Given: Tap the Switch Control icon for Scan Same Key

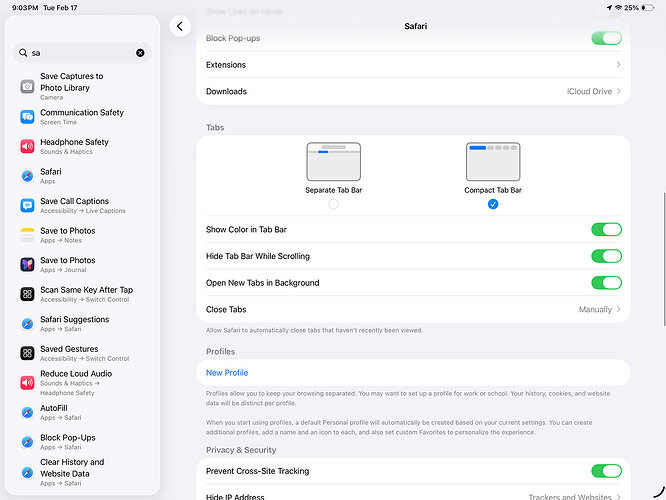Looking at the screenshot, I should pos(27,294).
